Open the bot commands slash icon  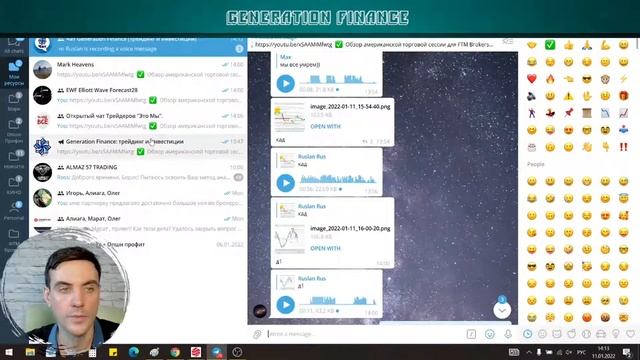pos(471,334)
